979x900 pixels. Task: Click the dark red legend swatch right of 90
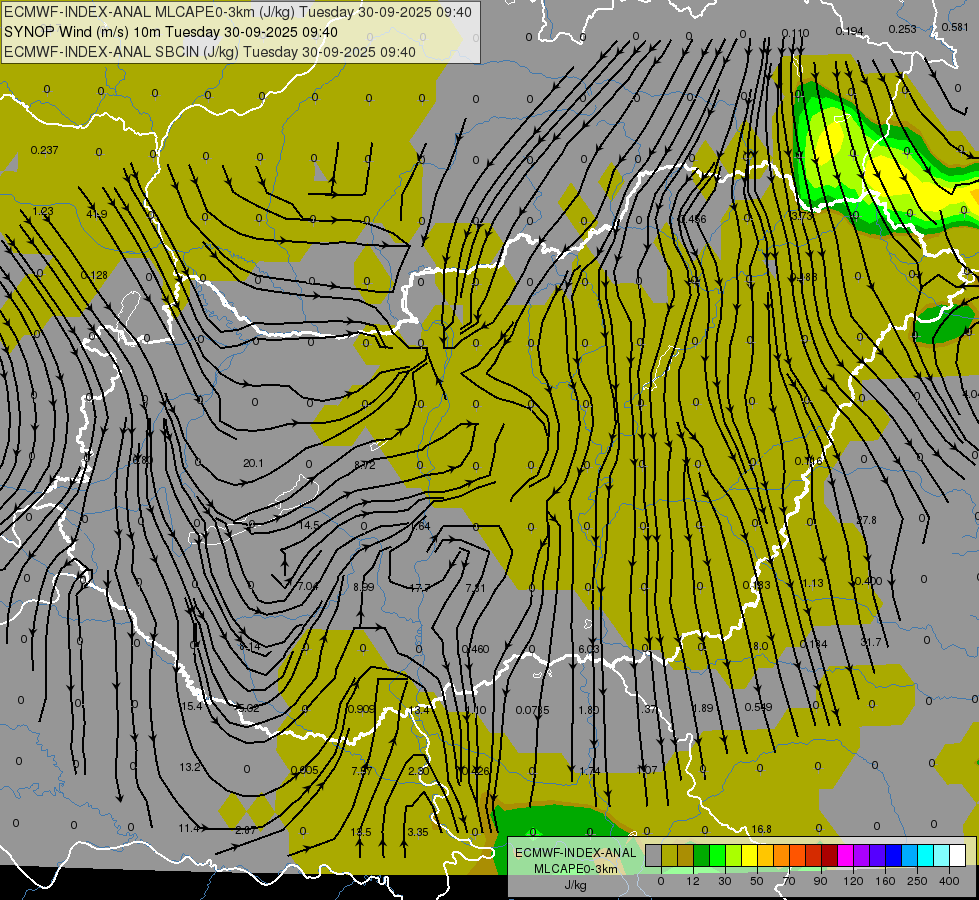tap(829, 856)
